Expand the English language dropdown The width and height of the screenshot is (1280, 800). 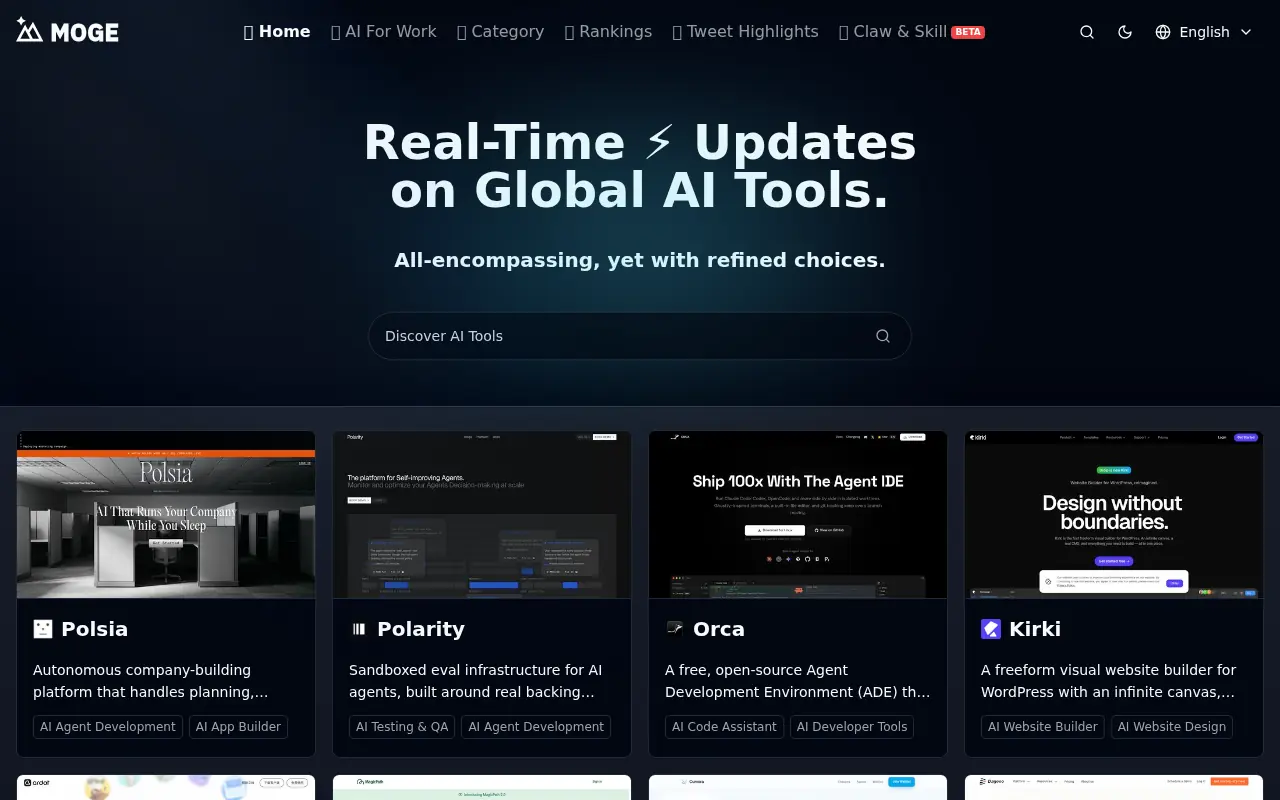point(1204,32)
